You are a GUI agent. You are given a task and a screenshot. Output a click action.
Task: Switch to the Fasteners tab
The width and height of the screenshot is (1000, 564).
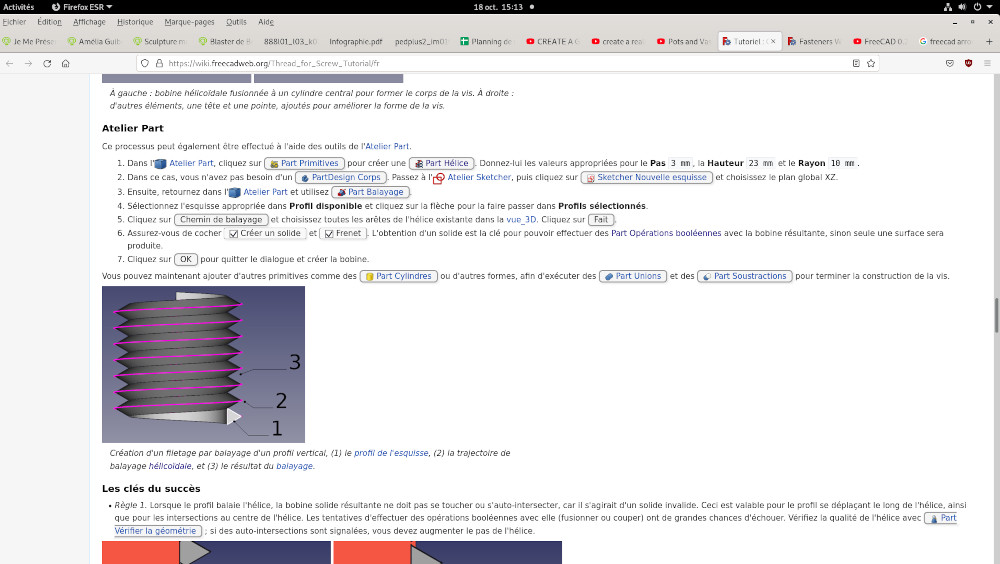click(814, 41)
